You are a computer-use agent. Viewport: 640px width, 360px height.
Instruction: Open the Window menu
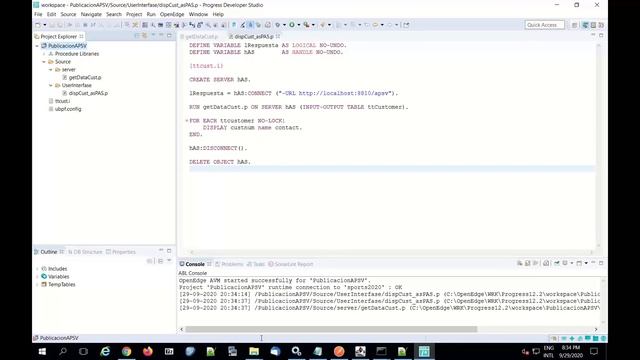(x=198, y=14)
